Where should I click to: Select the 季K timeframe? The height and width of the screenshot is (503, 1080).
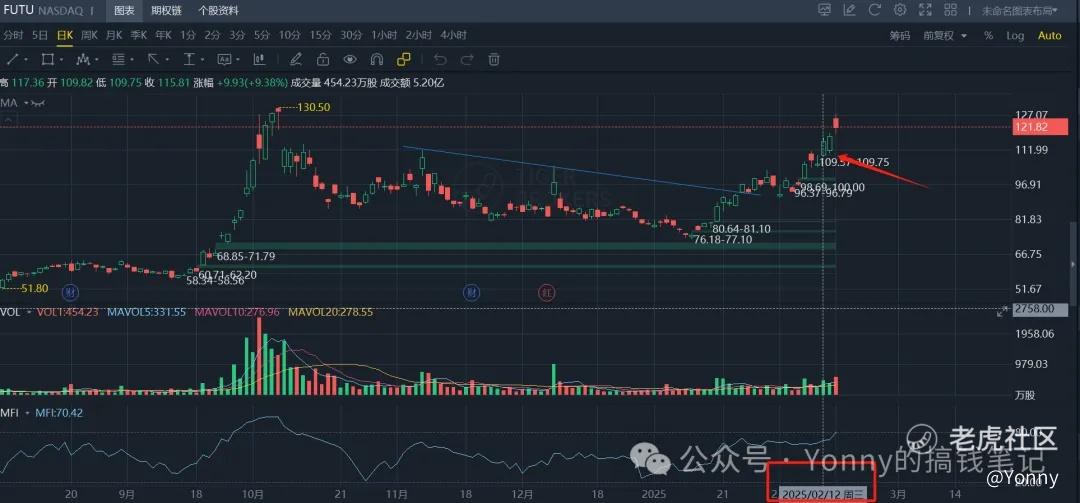(138, 35)
